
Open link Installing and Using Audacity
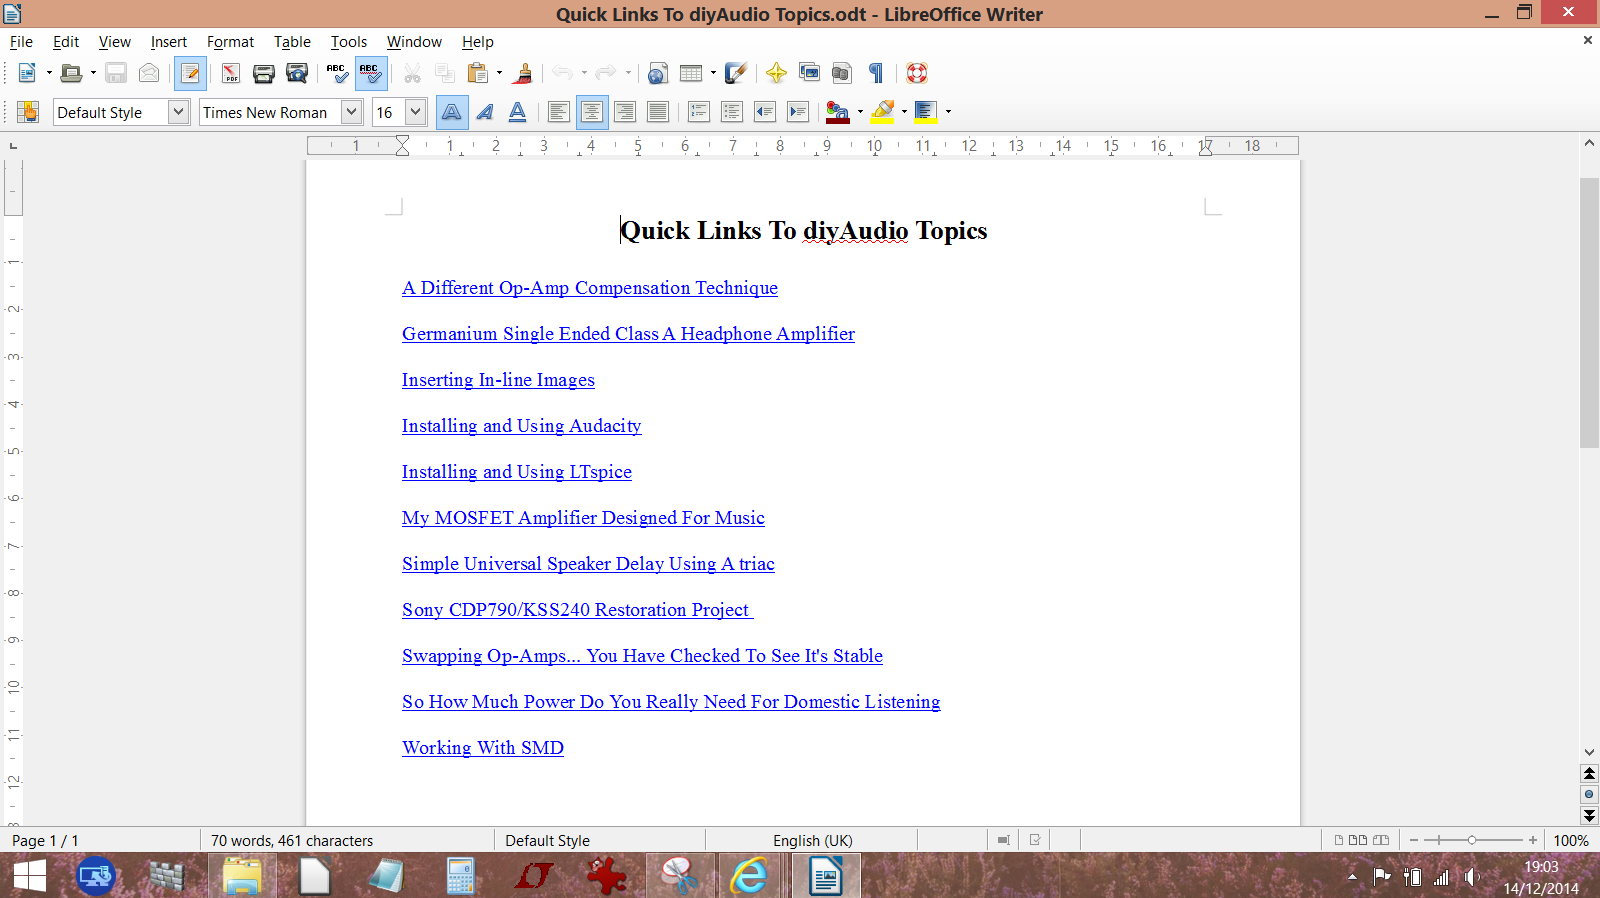(x=521, y=426)
